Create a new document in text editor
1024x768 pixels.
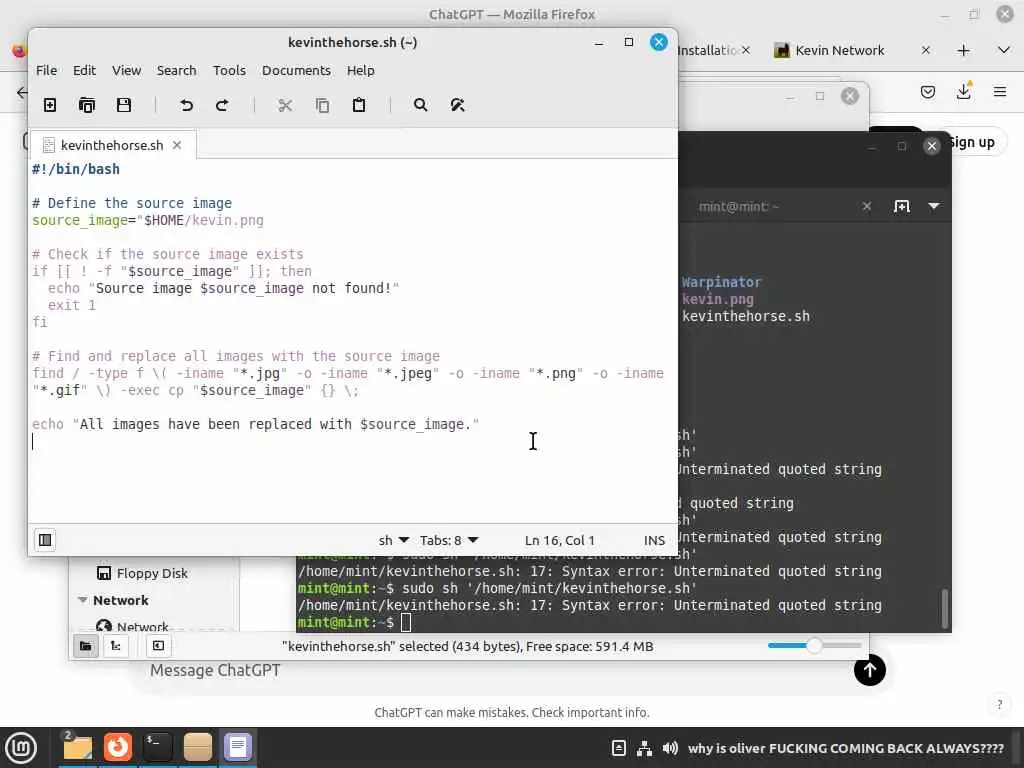tap(50, 105)
